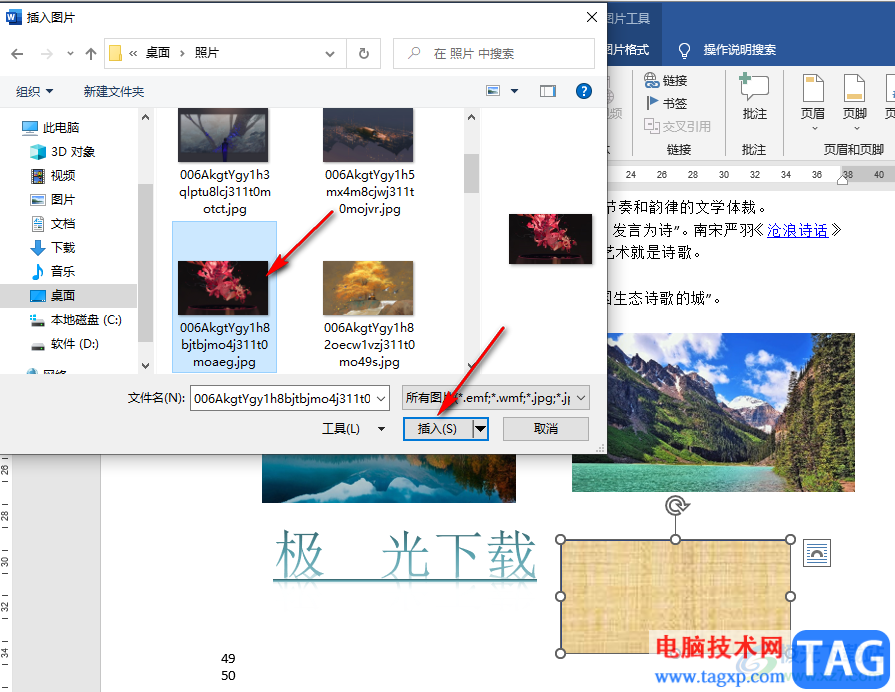Image resolution: width=895 pixels, height=692 pixels.
Task: Click the 书签 icon in Word ribbon
Action: [x=666, y=103]
